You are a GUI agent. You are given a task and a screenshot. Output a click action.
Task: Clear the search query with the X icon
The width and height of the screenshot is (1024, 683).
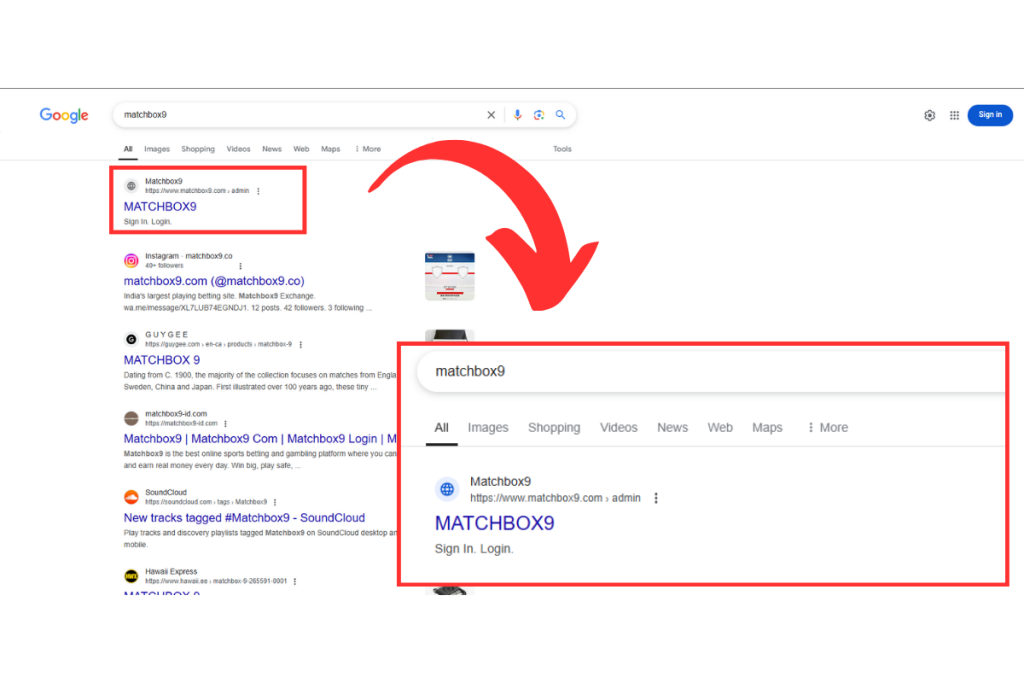coord(491,115)
